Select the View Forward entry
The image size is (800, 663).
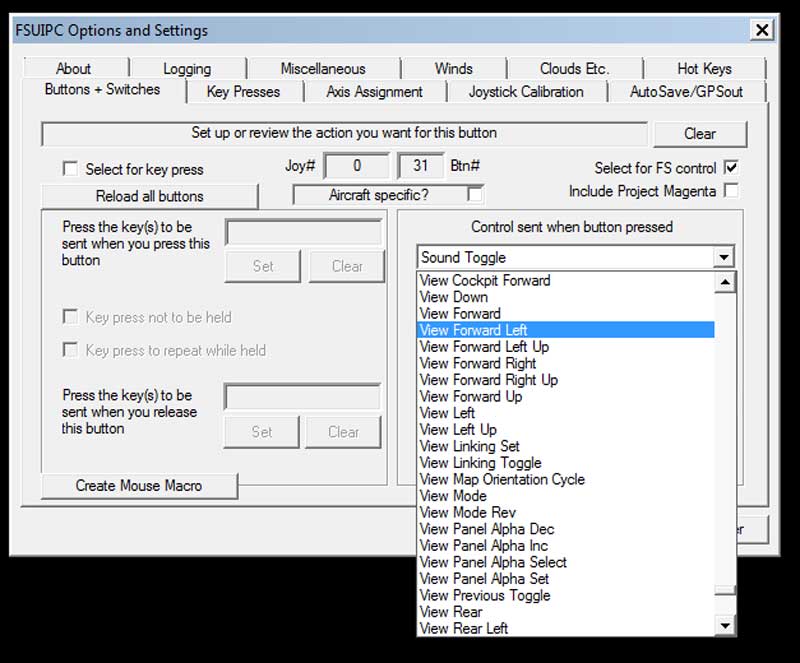point(566,313)
